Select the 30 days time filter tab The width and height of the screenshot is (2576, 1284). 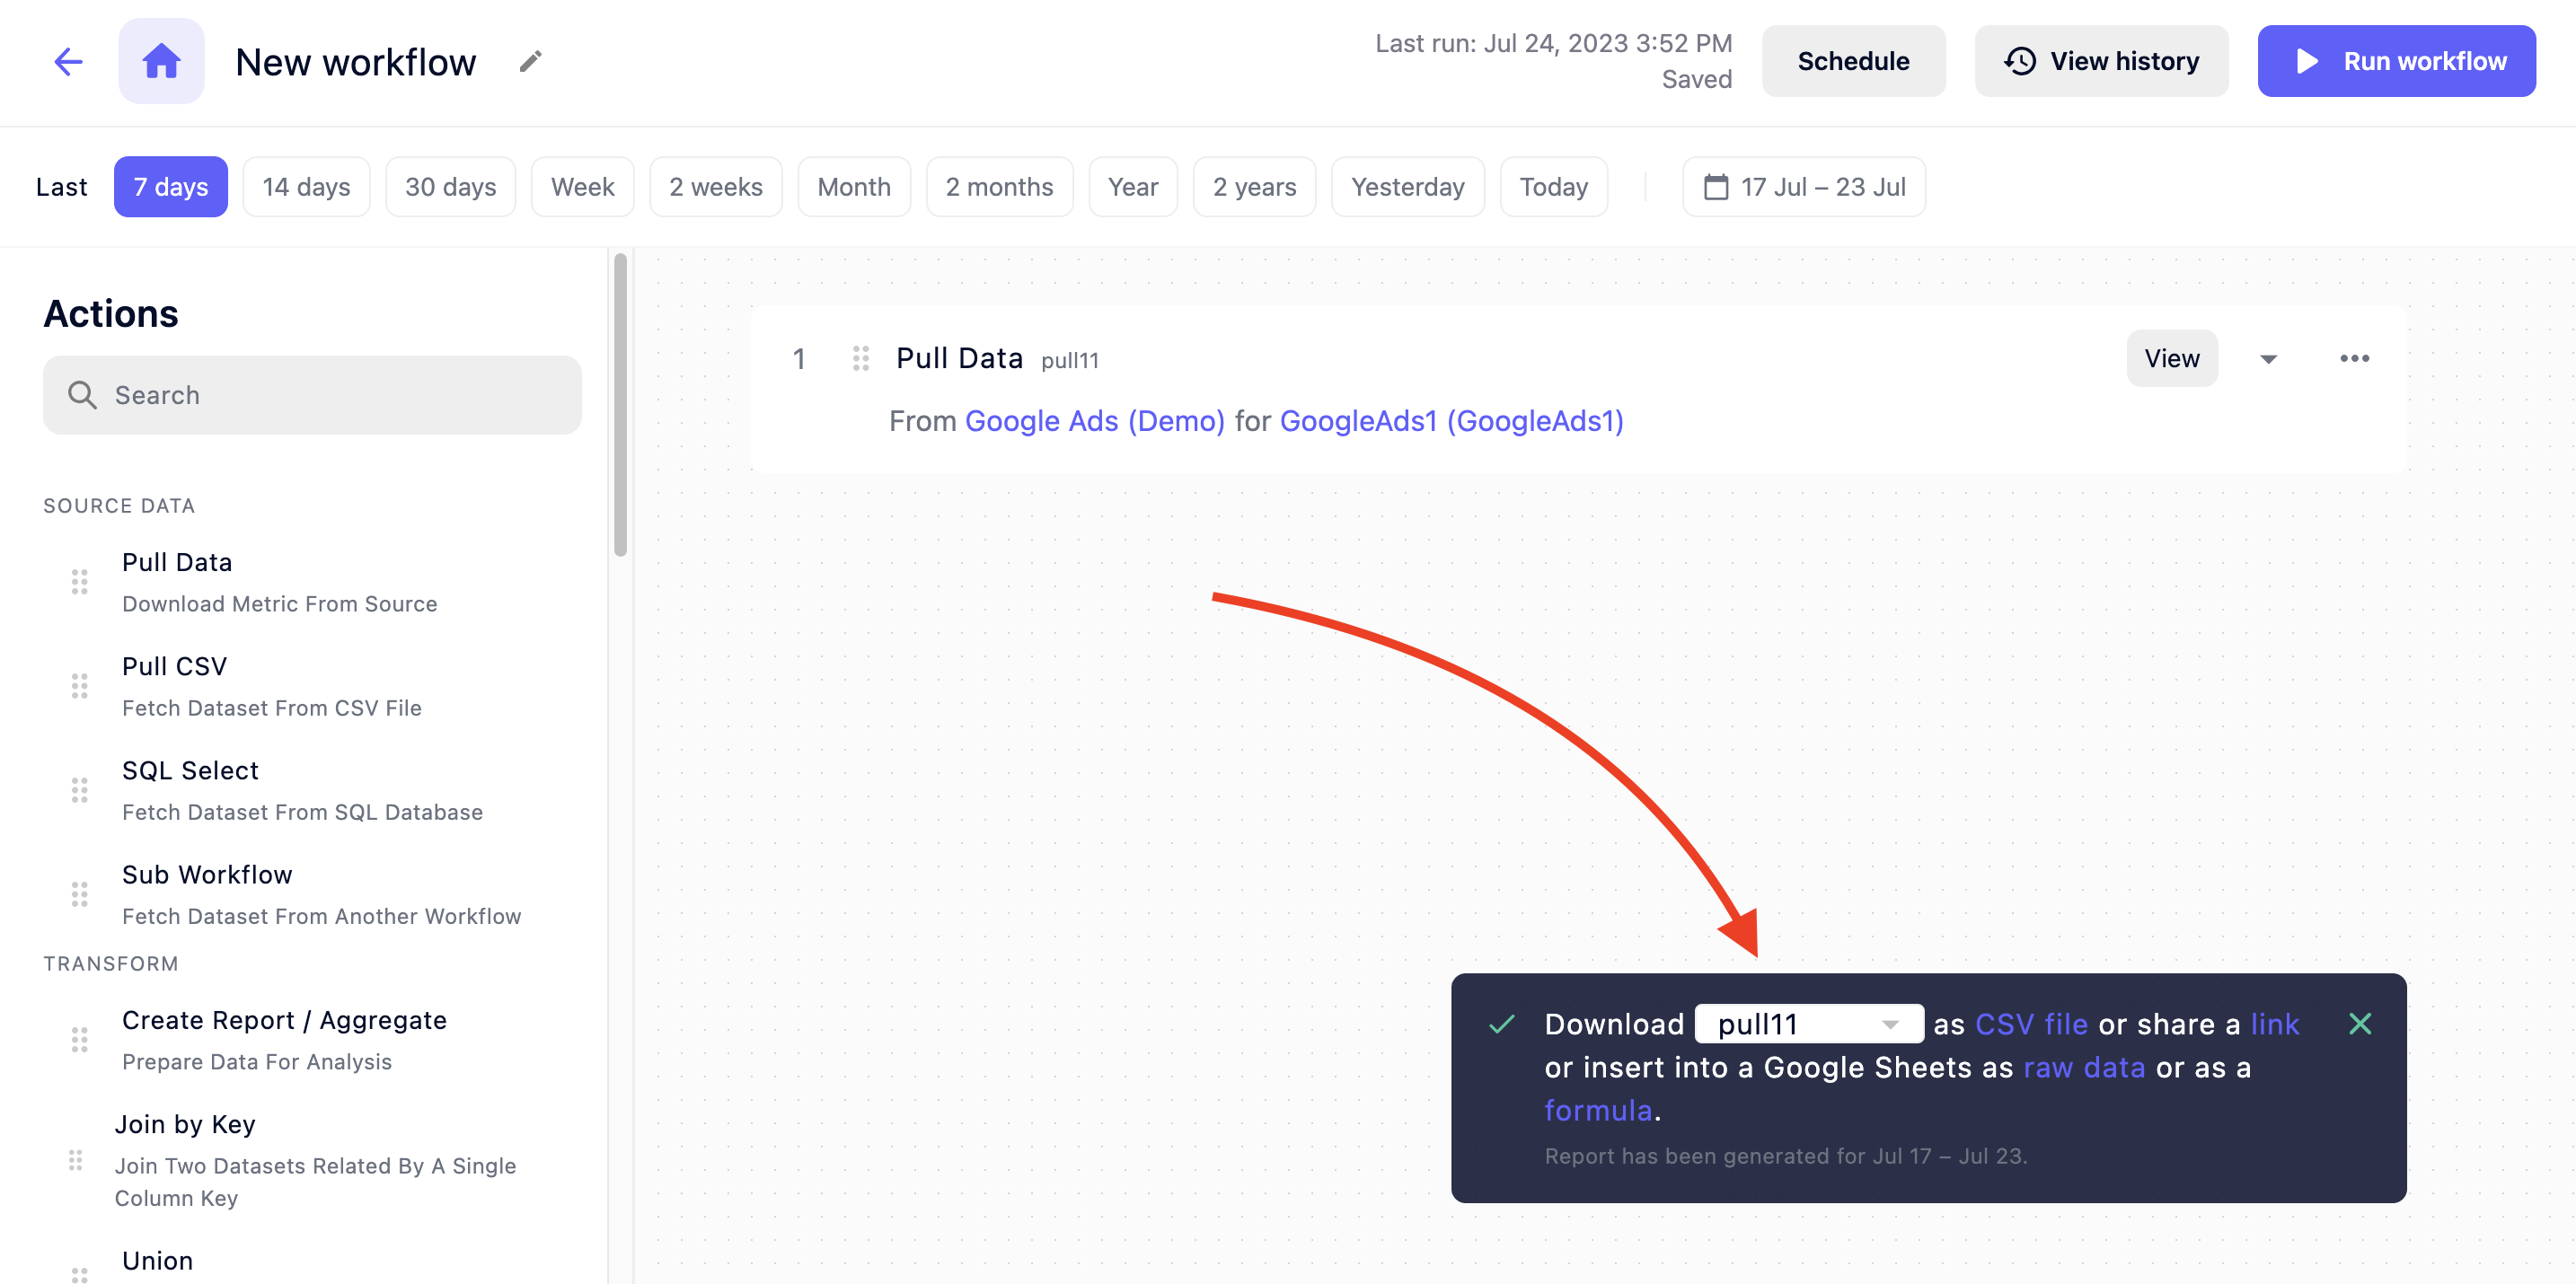(x=450, y=186)
